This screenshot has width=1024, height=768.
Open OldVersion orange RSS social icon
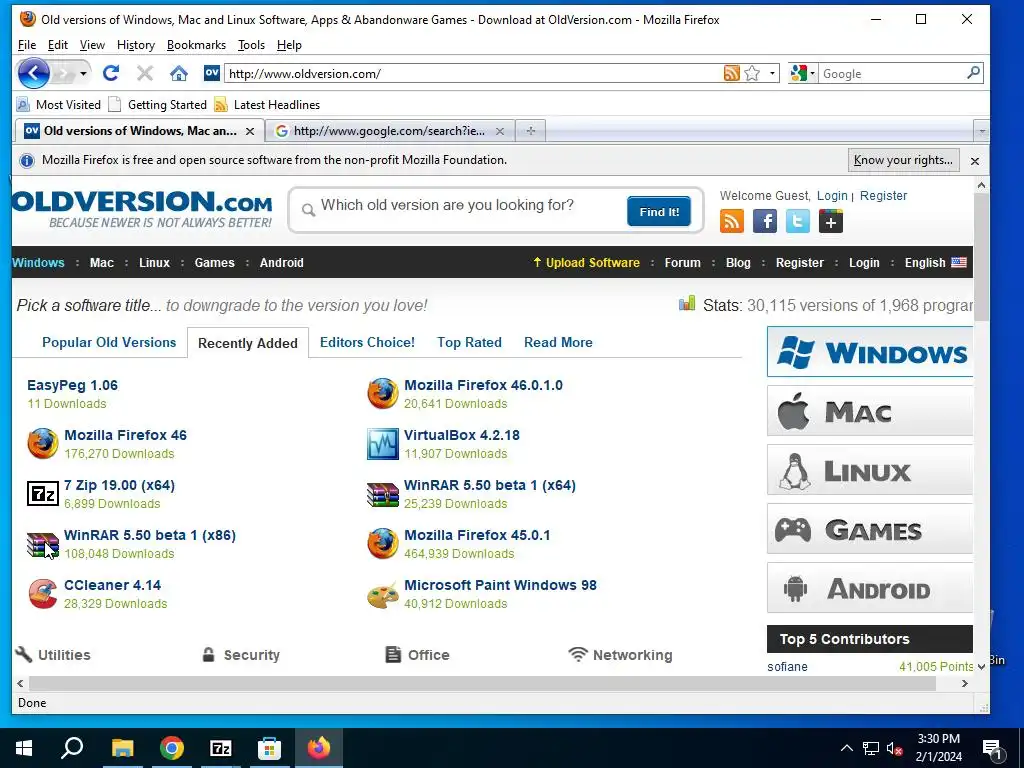(x=731, y=221)
